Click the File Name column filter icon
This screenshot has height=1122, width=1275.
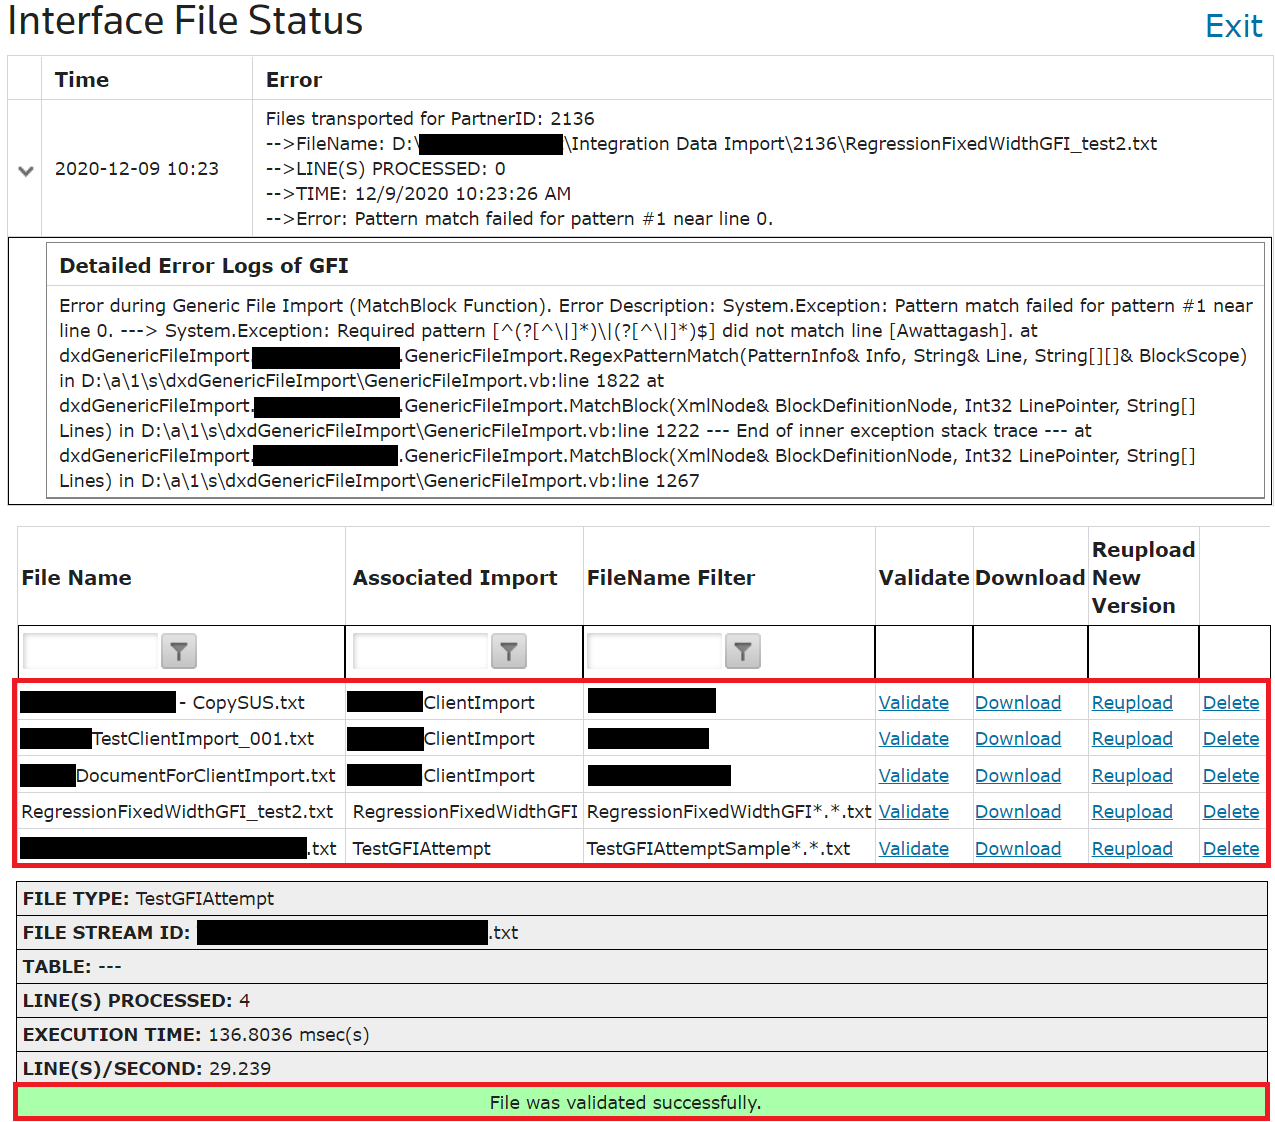(179, 651)
